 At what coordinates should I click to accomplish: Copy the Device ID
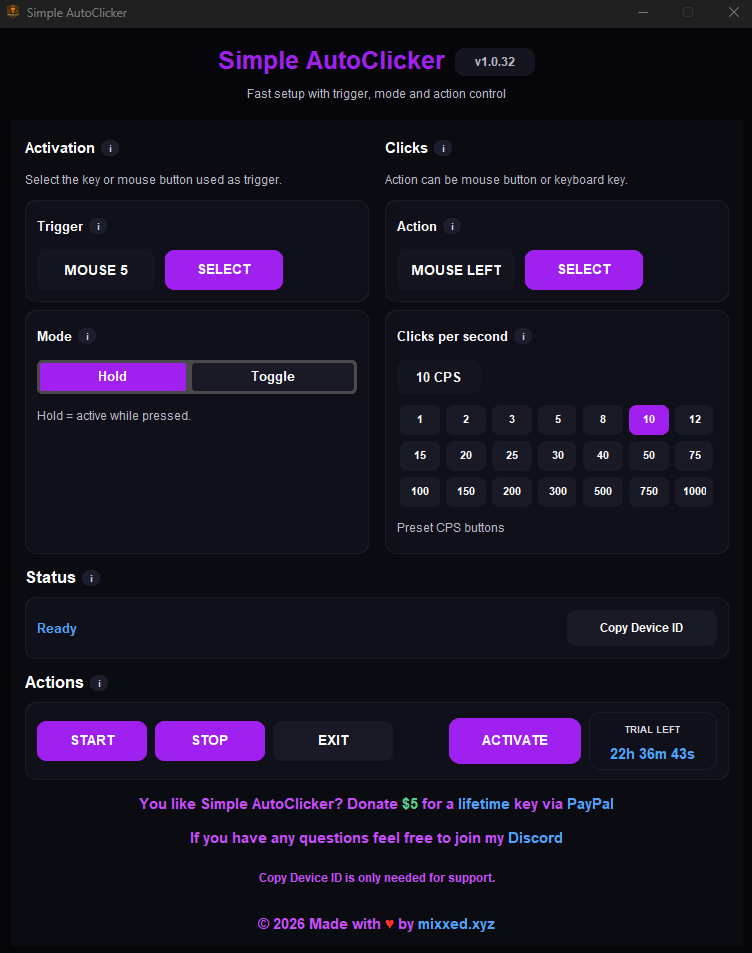tap(641, 628)
